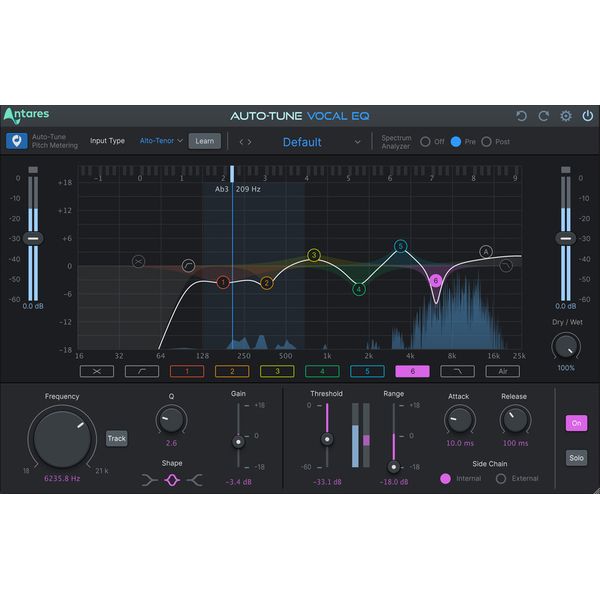600x600 pixels.
Task: Choose the low shelf shape icon
Action: [149, 480]
